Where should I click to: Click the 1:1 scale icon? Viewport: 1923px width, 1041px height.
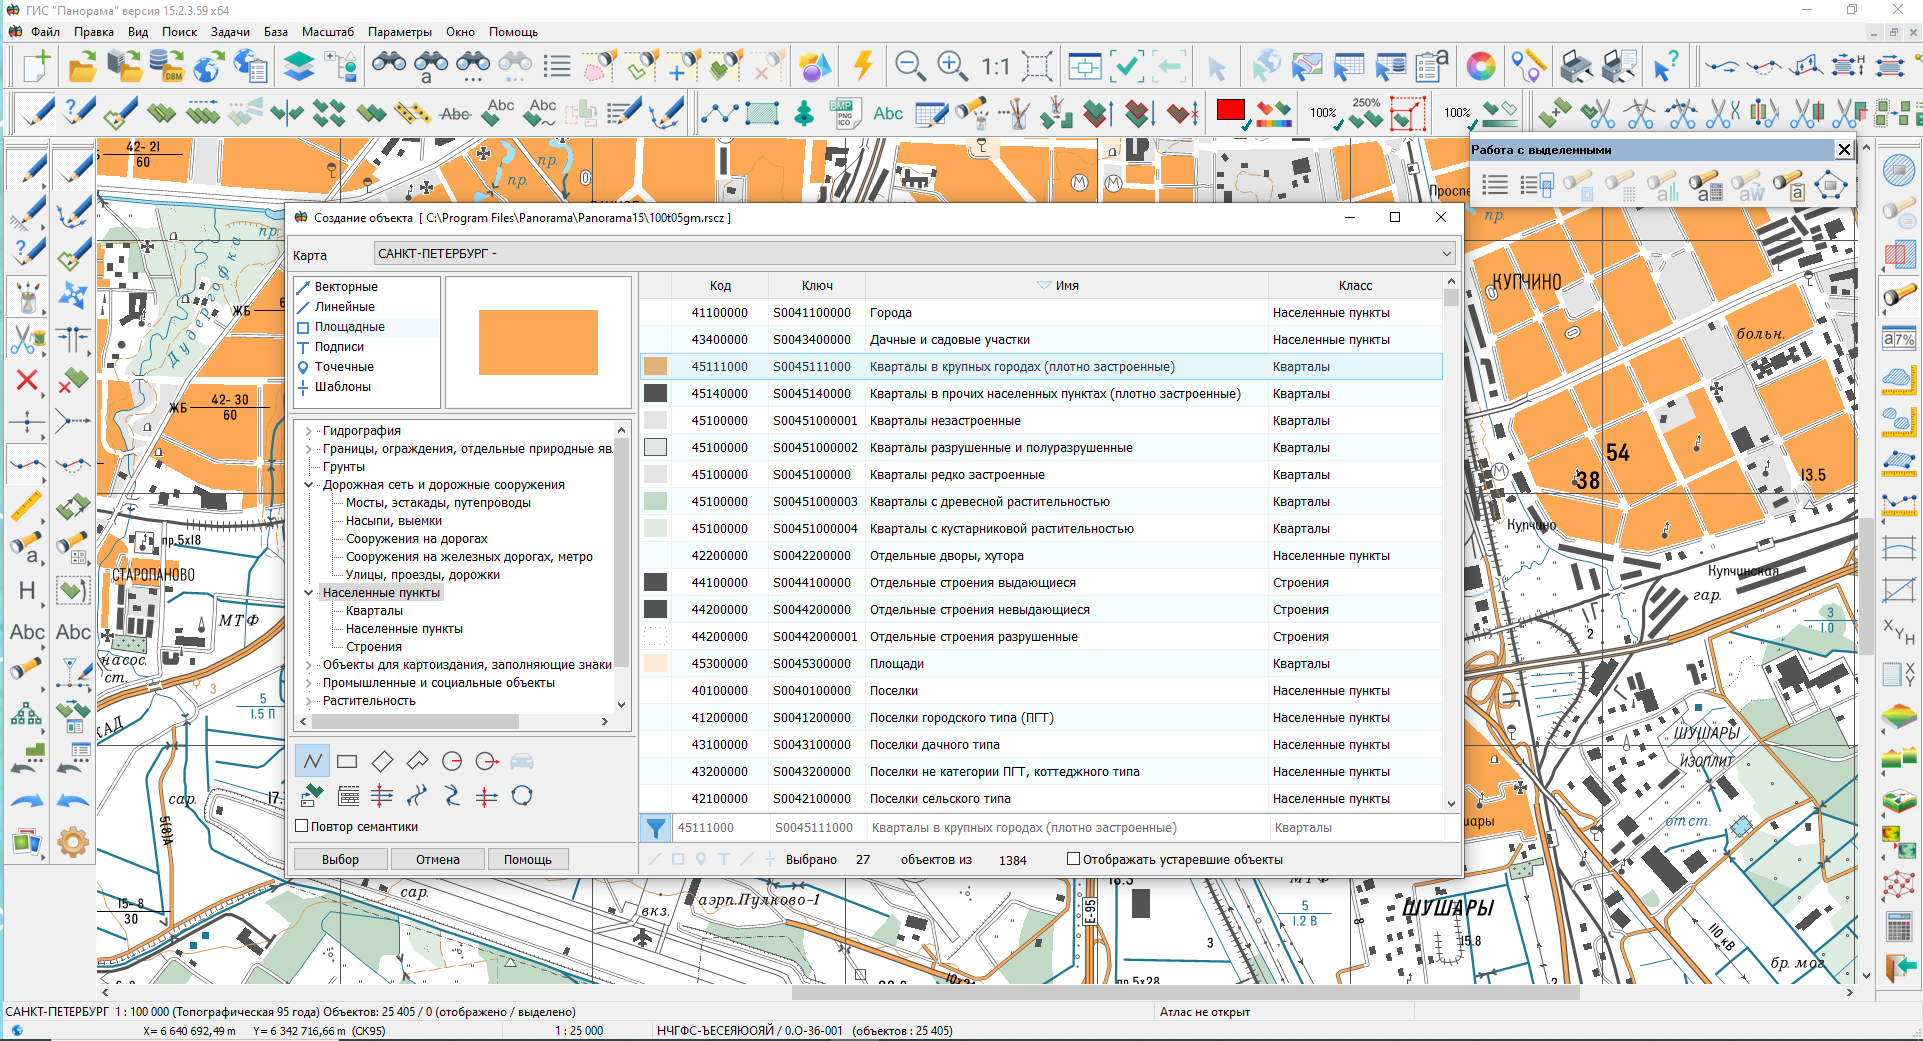click(995, 67)
